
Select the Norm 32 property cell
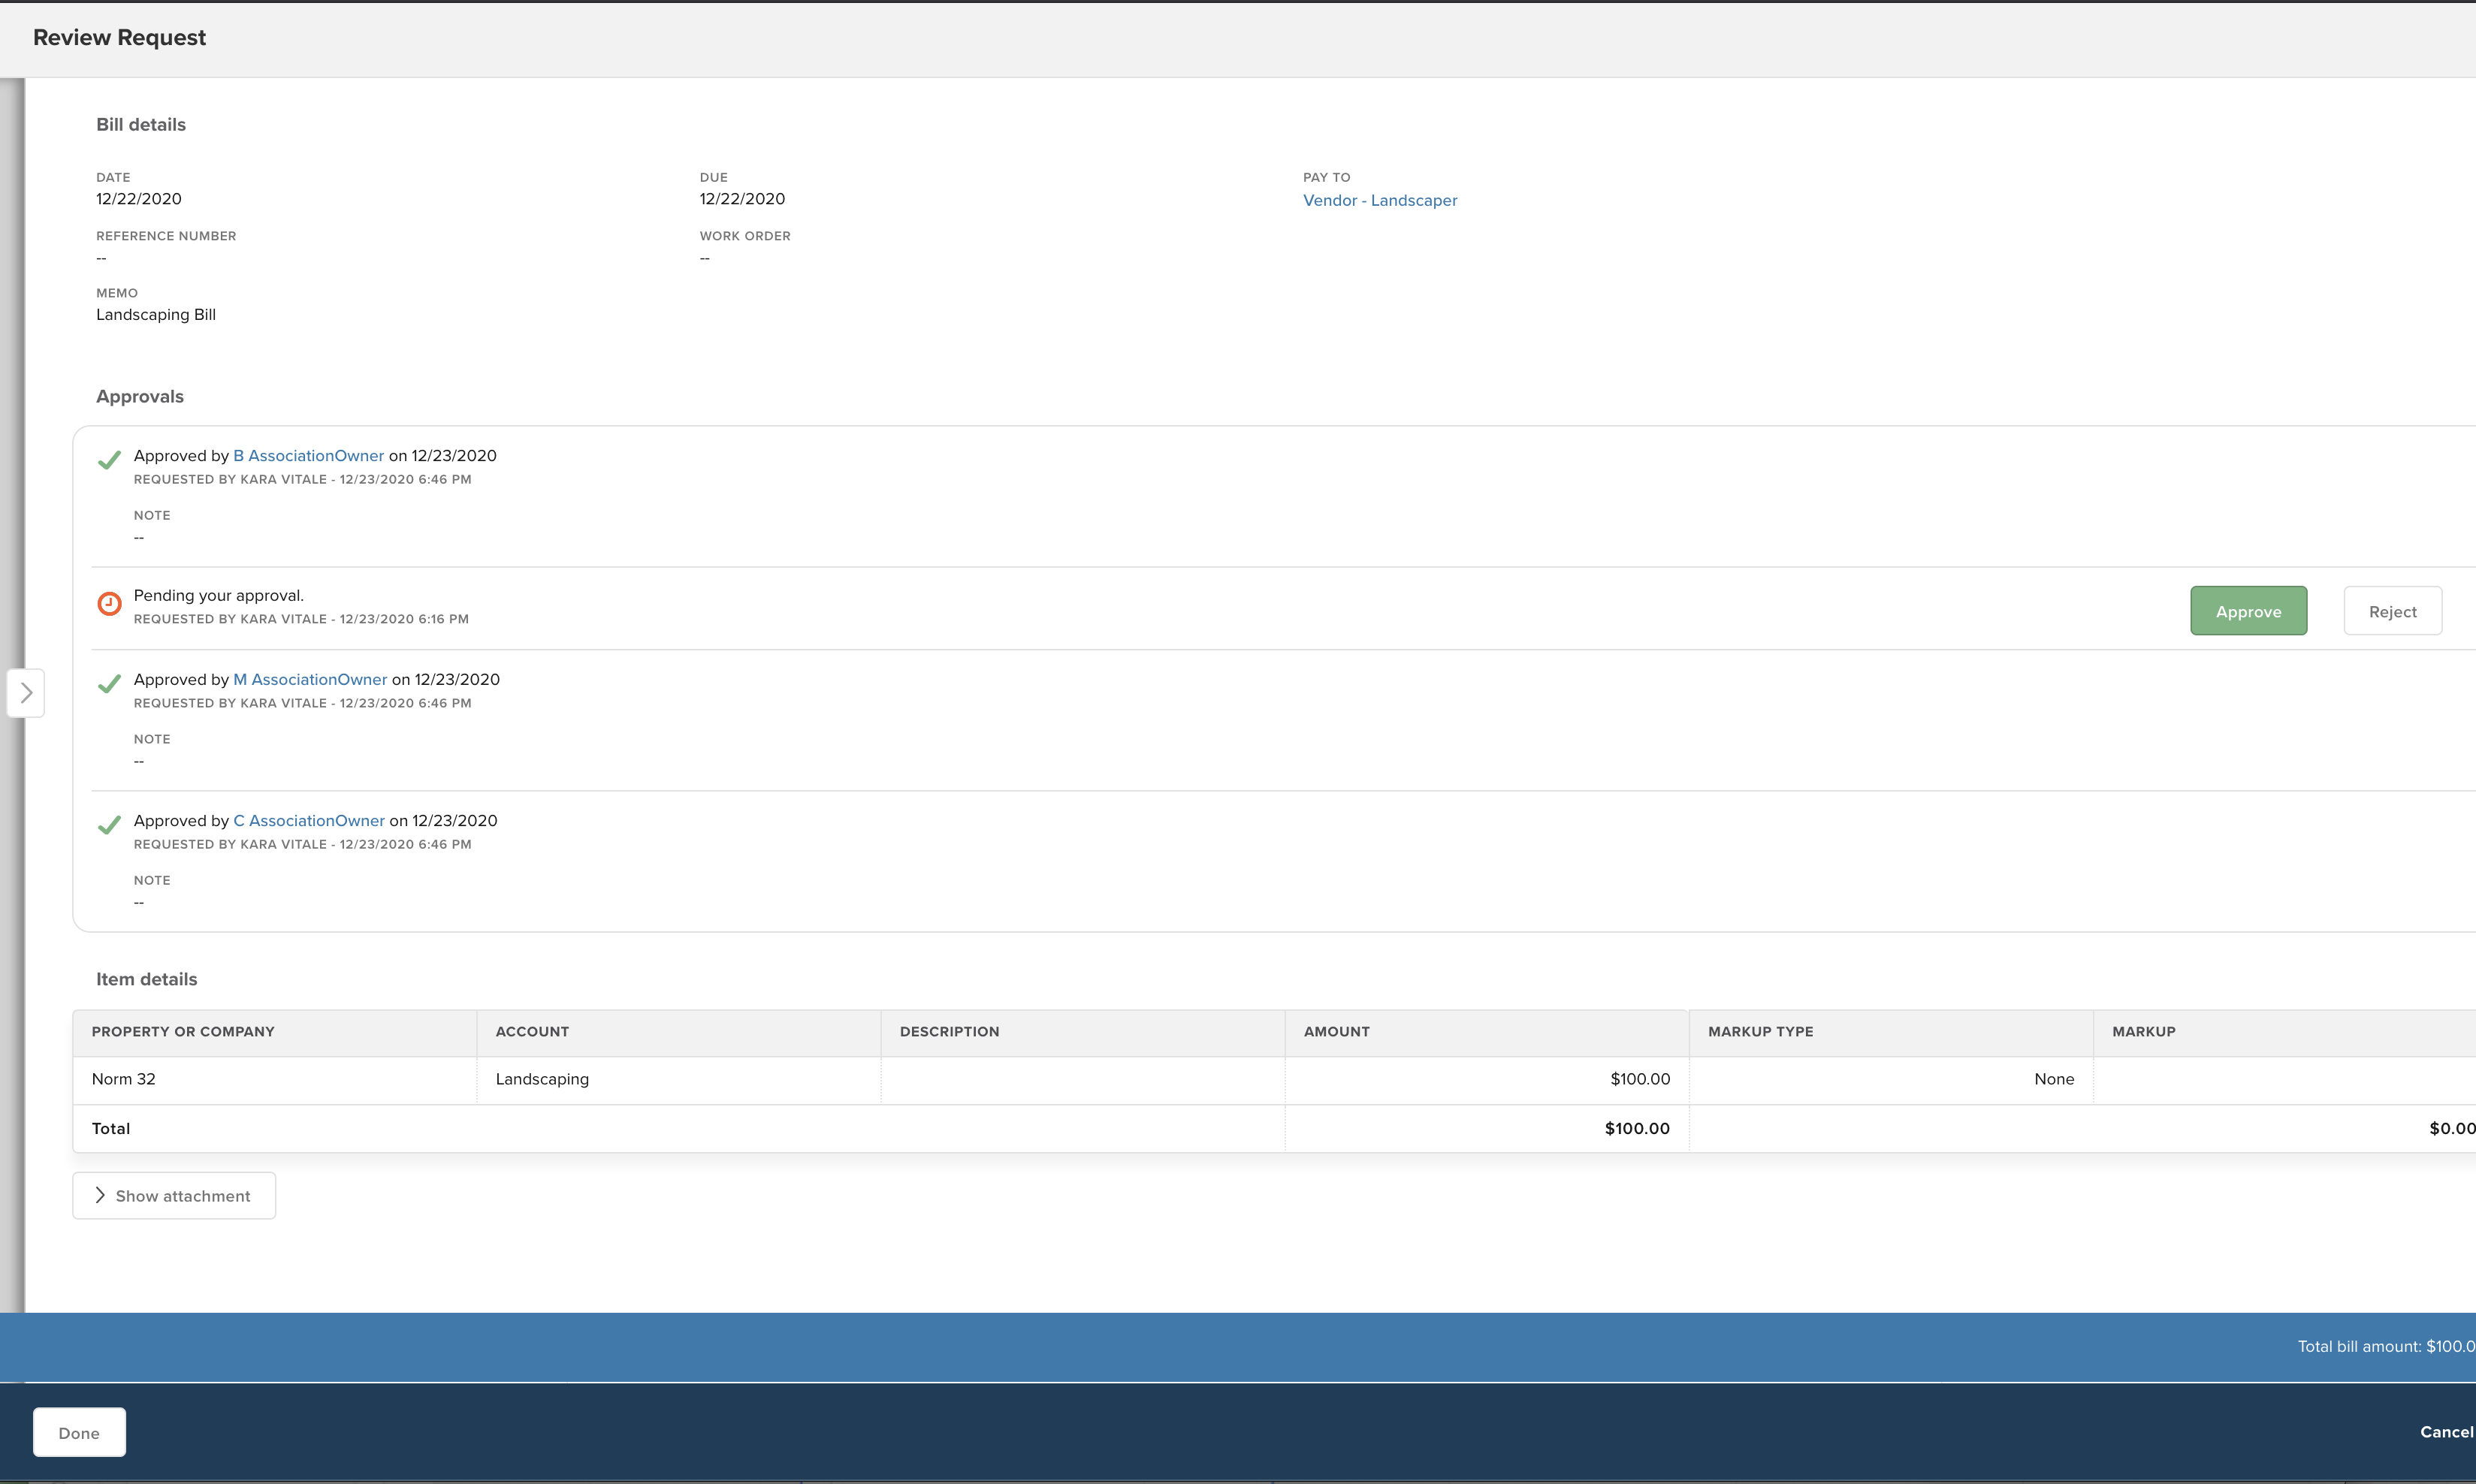tap(124, 1079)
